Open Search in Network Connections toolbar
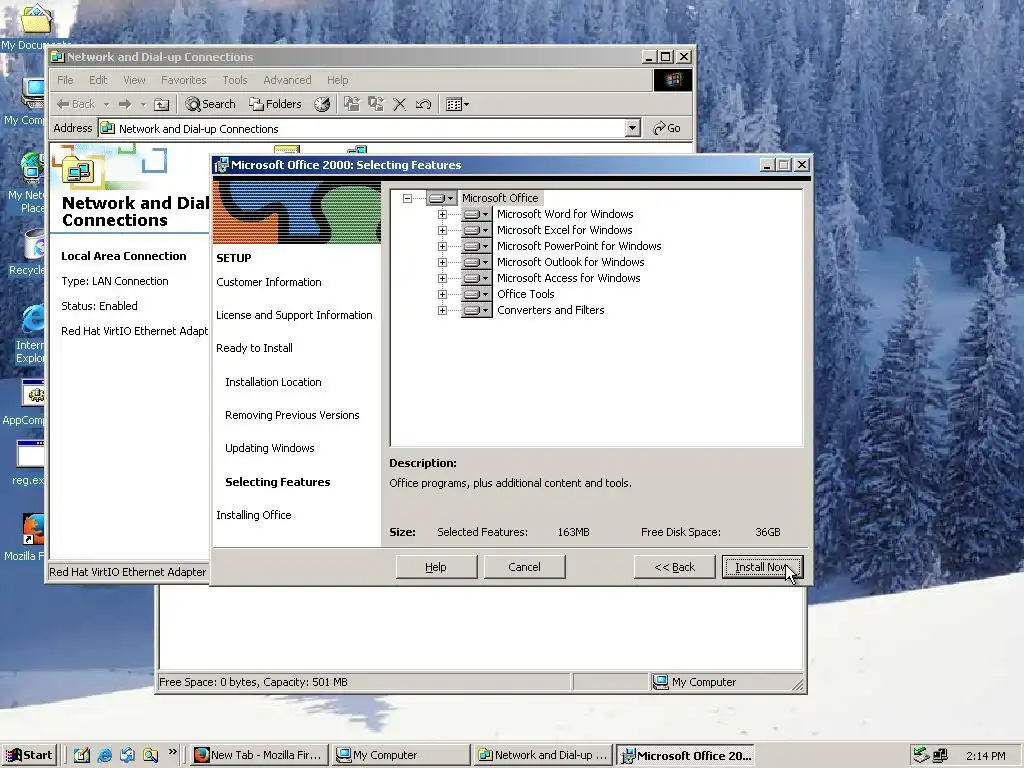Image resolution: width=1024 pixels, height=768 pixels. click(x=210, y=104)
